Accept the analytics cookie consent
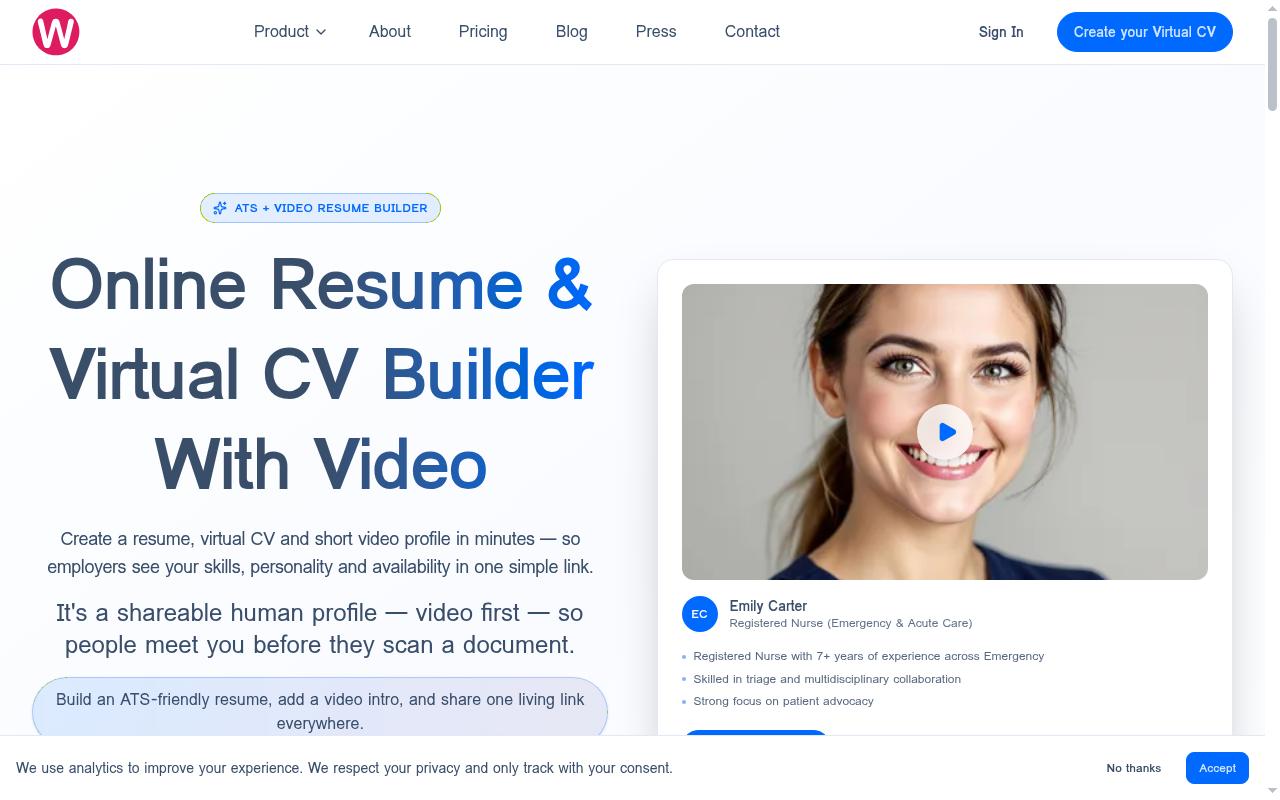This screenshot has height=800, width=1280. click(1217, 768)
